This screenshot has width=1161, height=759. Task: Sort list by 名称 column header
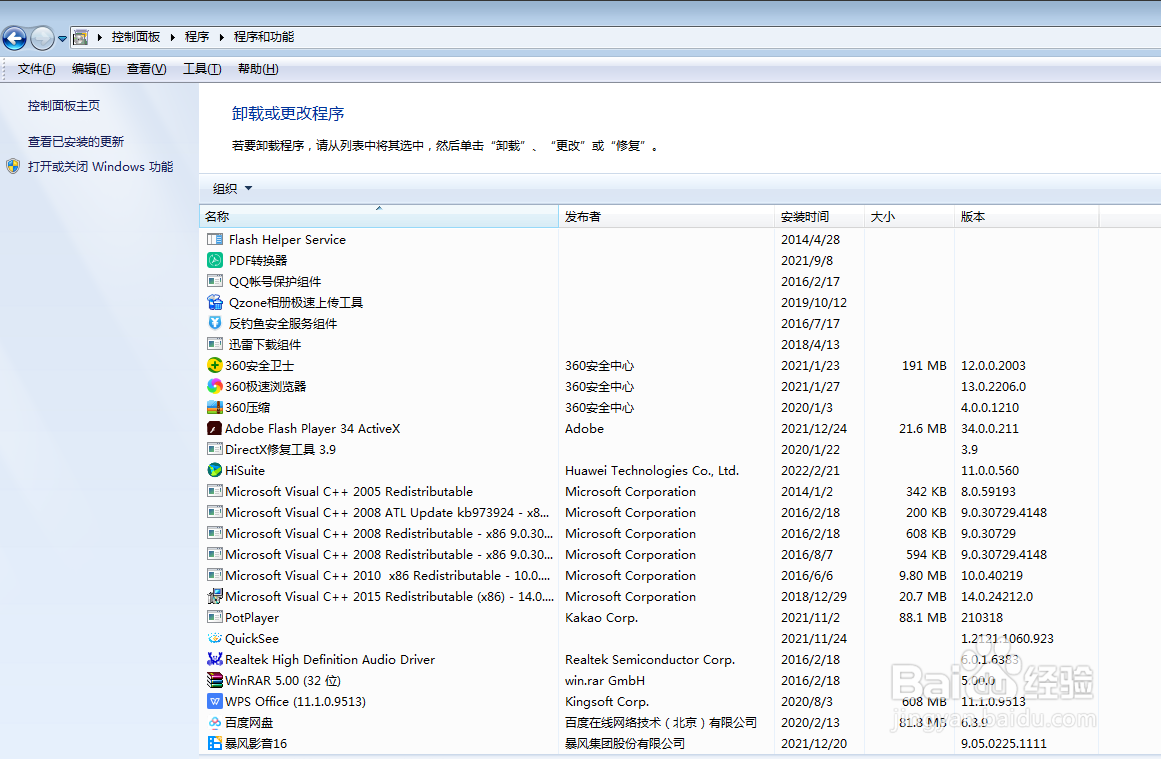[x=378, y=216]
